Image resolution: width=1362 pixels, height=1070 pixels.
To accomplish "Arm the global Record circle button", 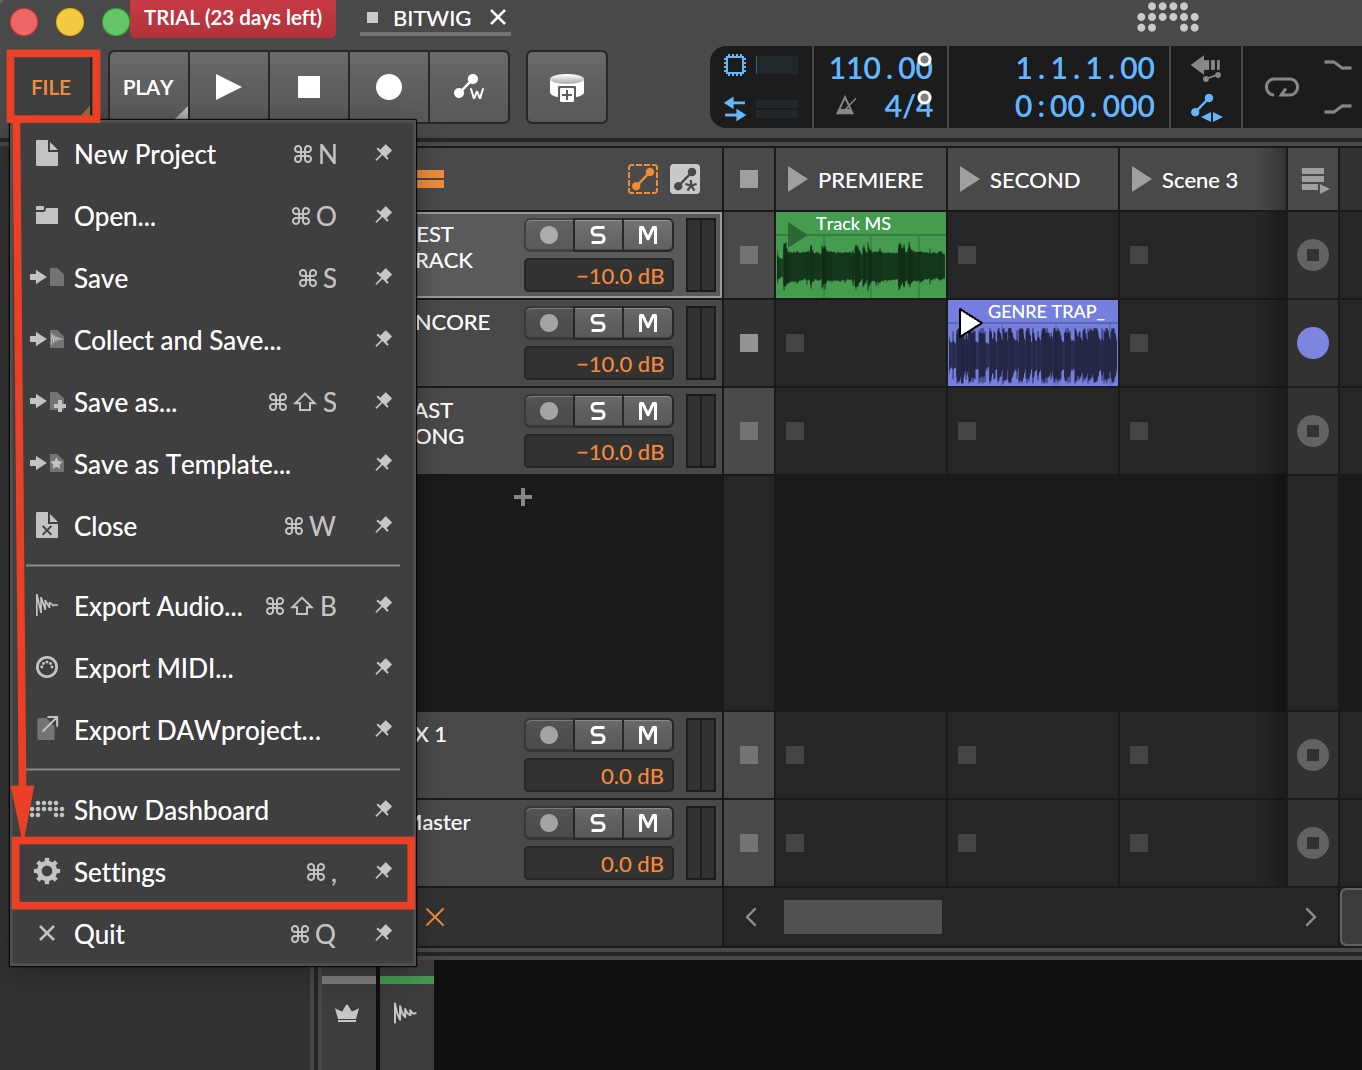I will point(389,88).
